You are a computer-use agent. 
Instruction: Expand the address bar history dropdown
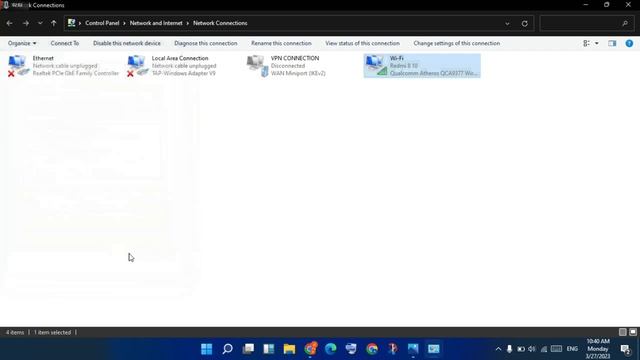pos(507,24)
